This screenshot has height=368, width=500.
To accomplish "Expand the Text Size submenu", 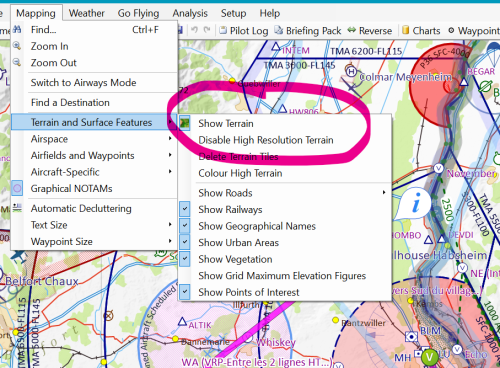I will [x=94, y=225].
